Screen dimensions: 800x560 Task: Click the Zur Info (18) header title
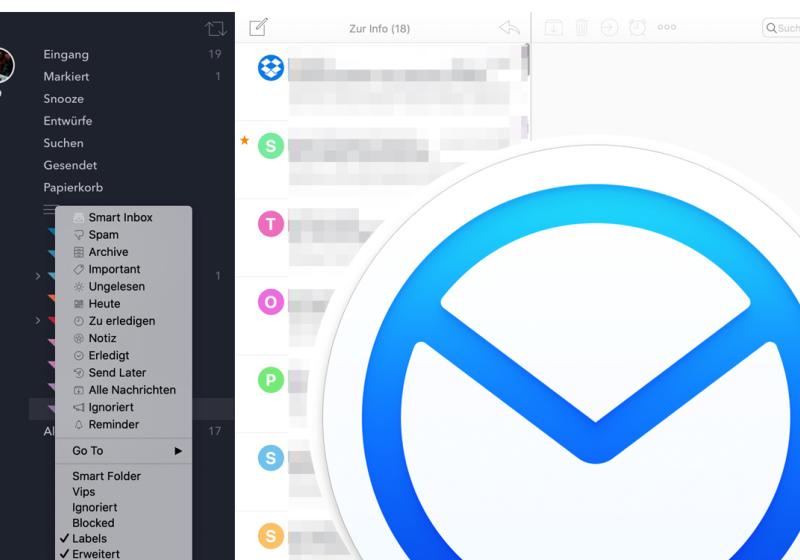(x=380, y=29)
